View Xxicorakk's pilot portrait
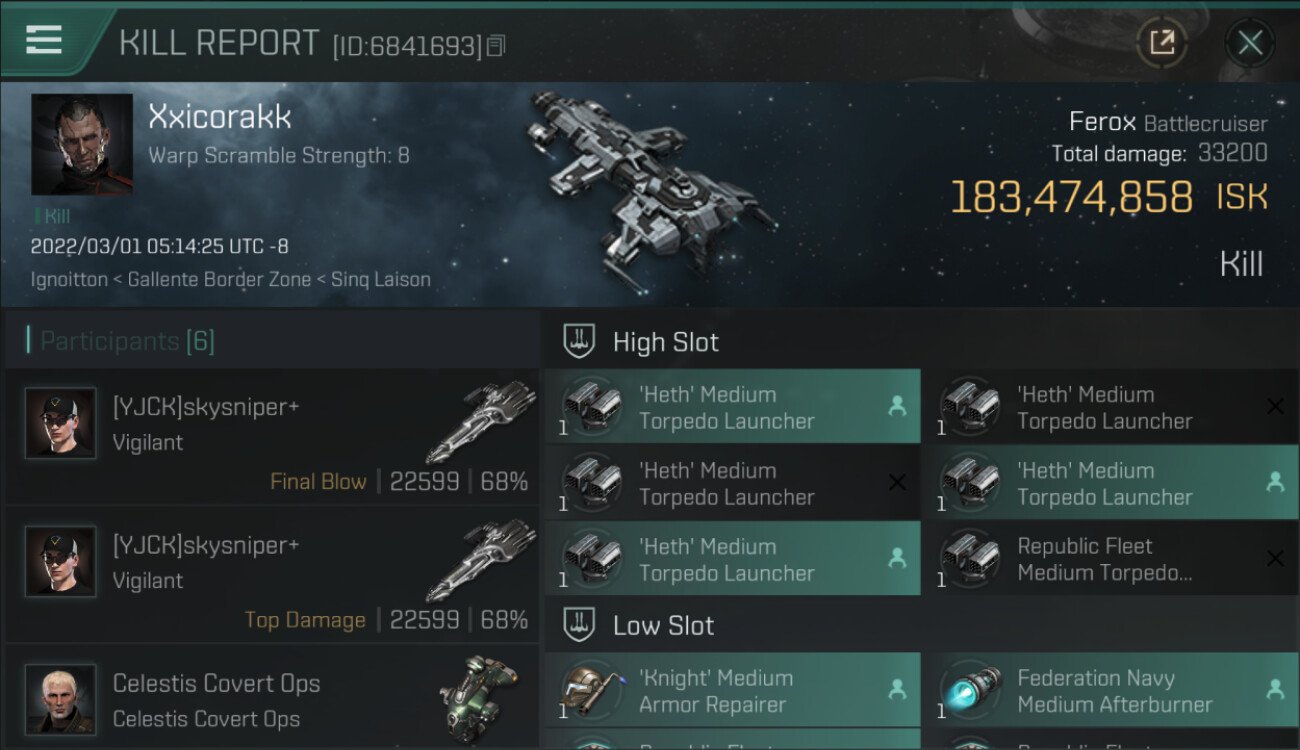 tap(82, 144)
